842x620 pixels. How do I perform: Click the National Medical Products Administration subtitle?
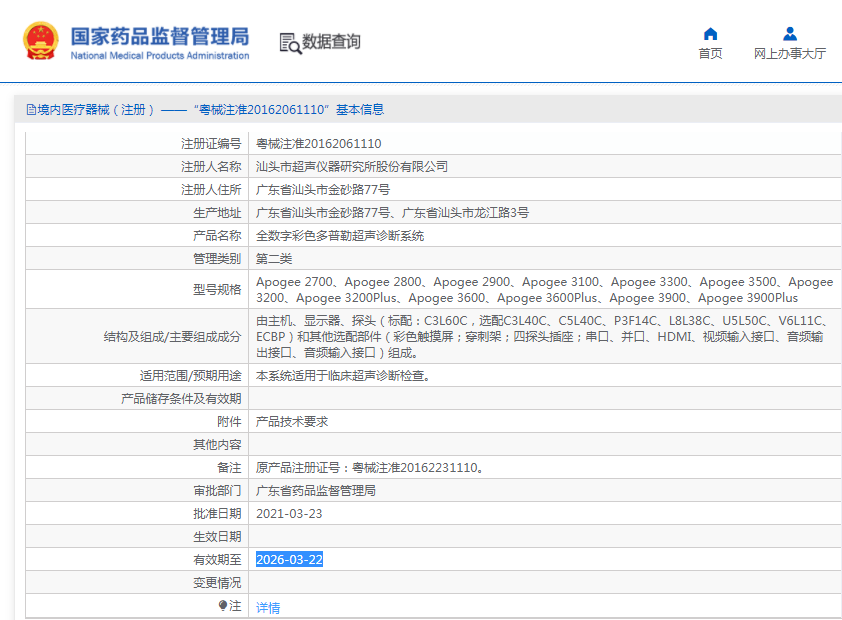pos(159,56)
